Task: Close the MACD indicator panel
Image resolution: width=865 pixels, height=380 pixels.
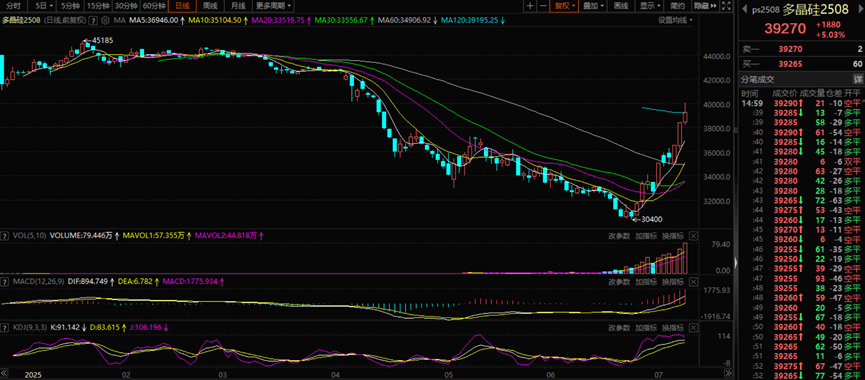Action: (693, 281)
